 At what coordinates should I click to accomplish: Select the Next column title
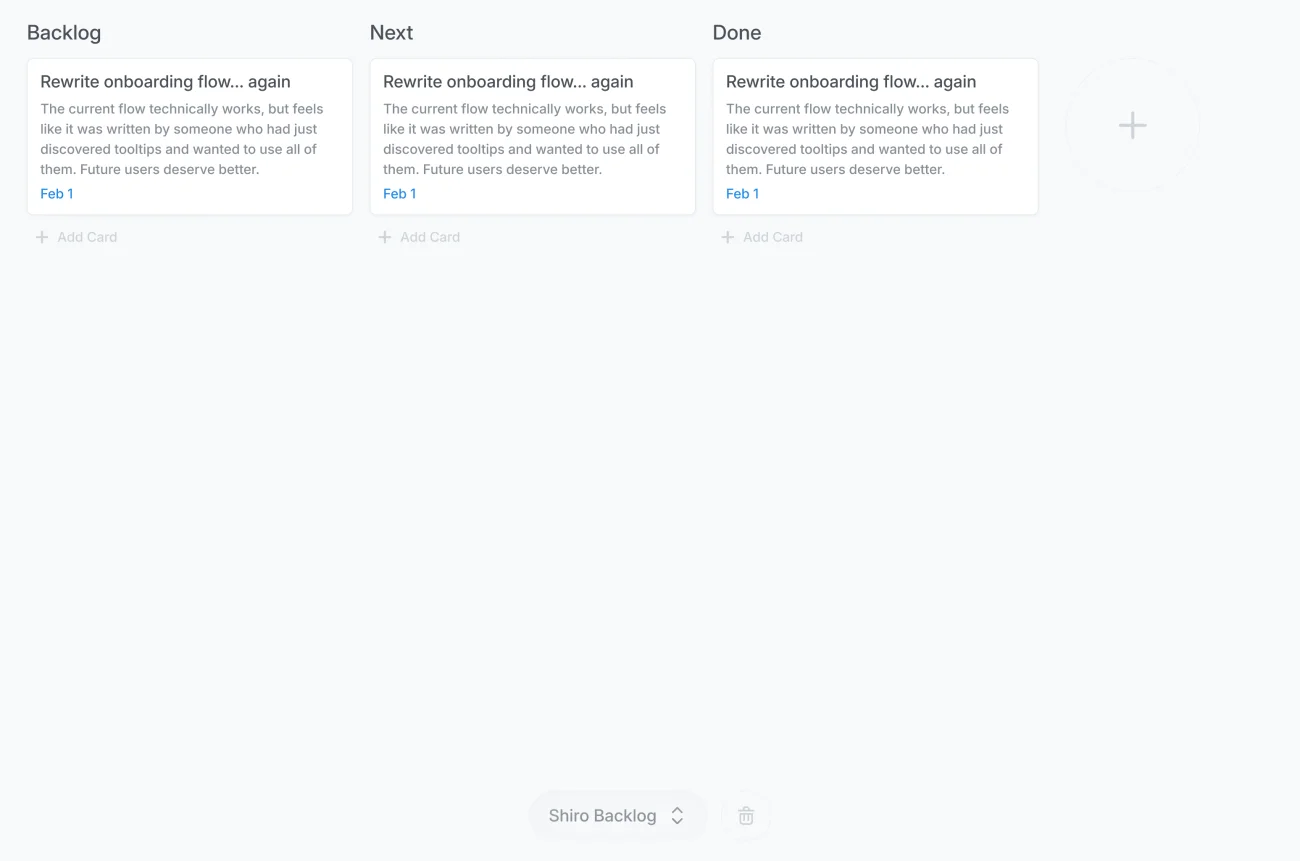click(x=391, y=33)
